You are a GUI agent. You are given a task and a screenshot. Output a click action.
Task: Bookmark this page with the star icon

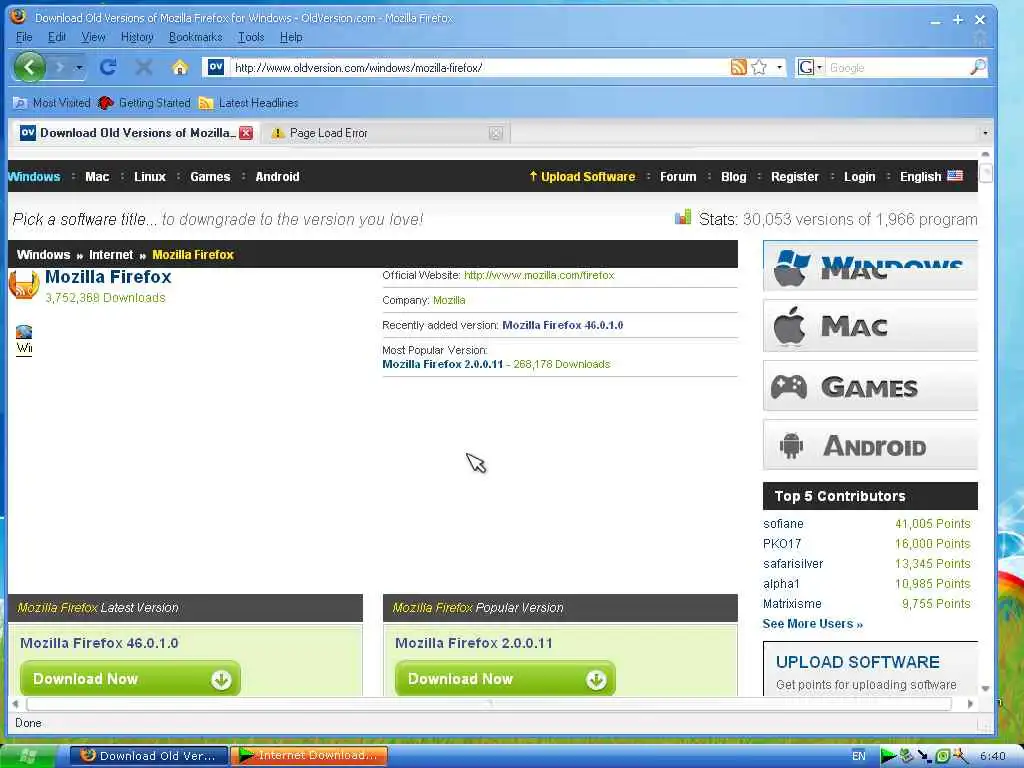click(x=759, y=67)
